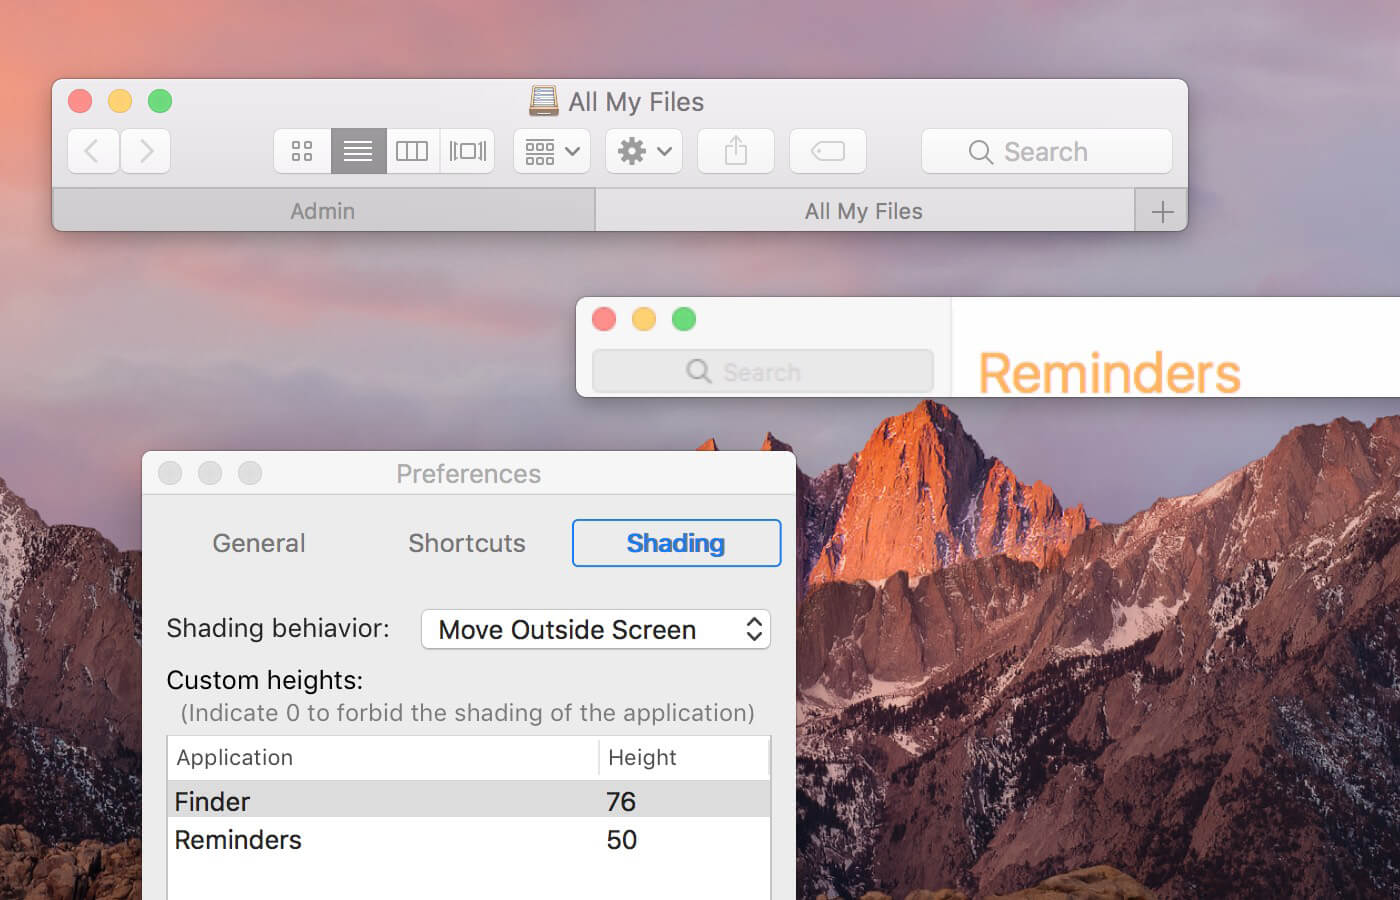Image resolution: width=1400 pixels, height=900 pixels.
Task: Click the Finder search field
Action: [x=1046, y=151]
